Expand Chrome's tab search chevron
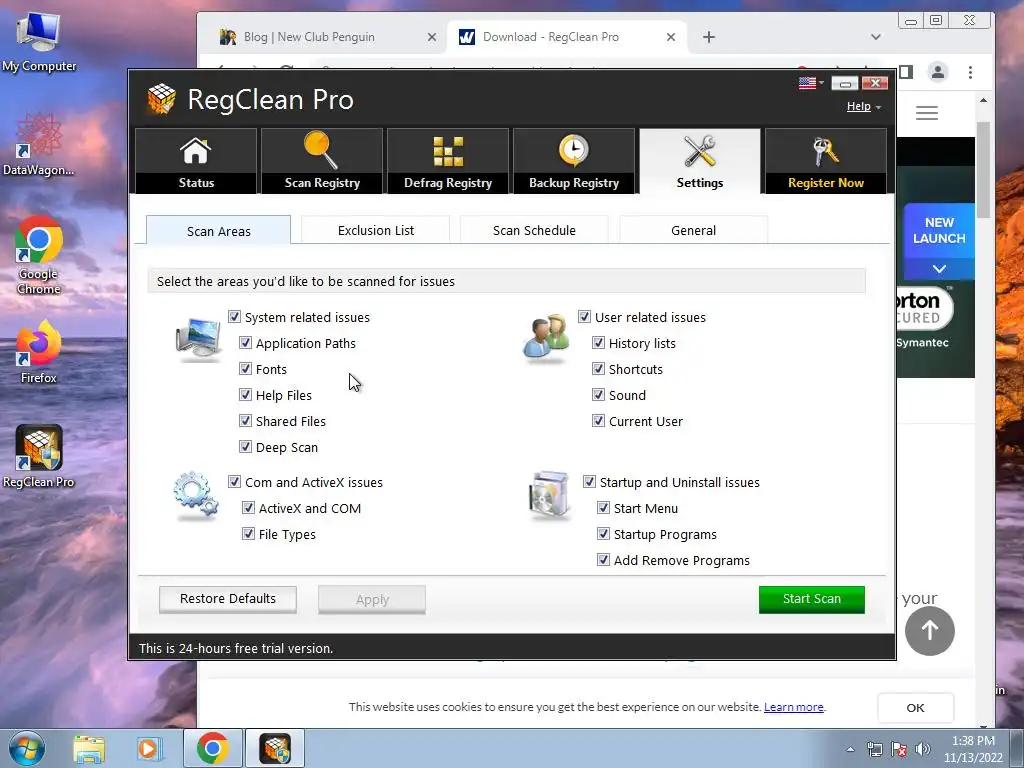The height and width of the screenshot is (768, 1024). click(876, 37)
